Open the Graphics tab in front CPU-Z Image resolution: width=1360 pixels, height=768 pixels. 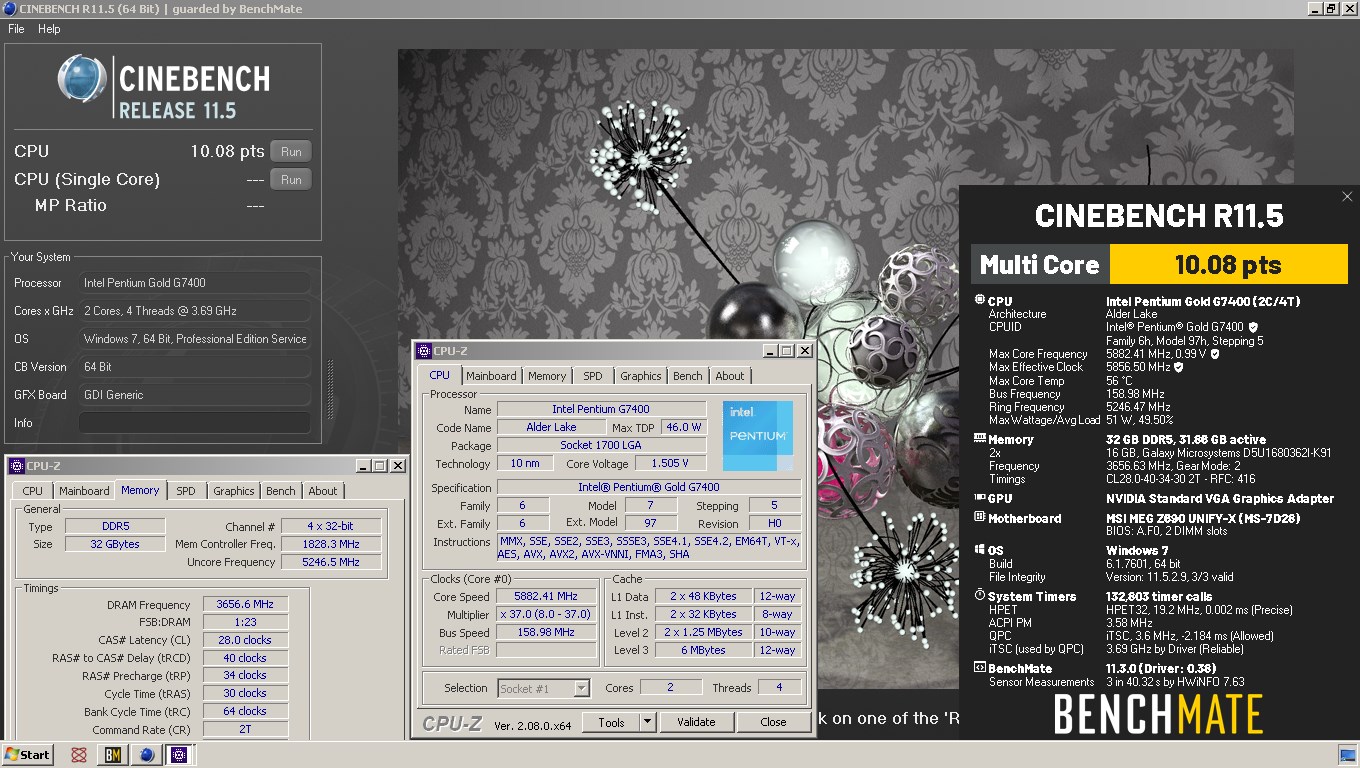tap(640, 376)
